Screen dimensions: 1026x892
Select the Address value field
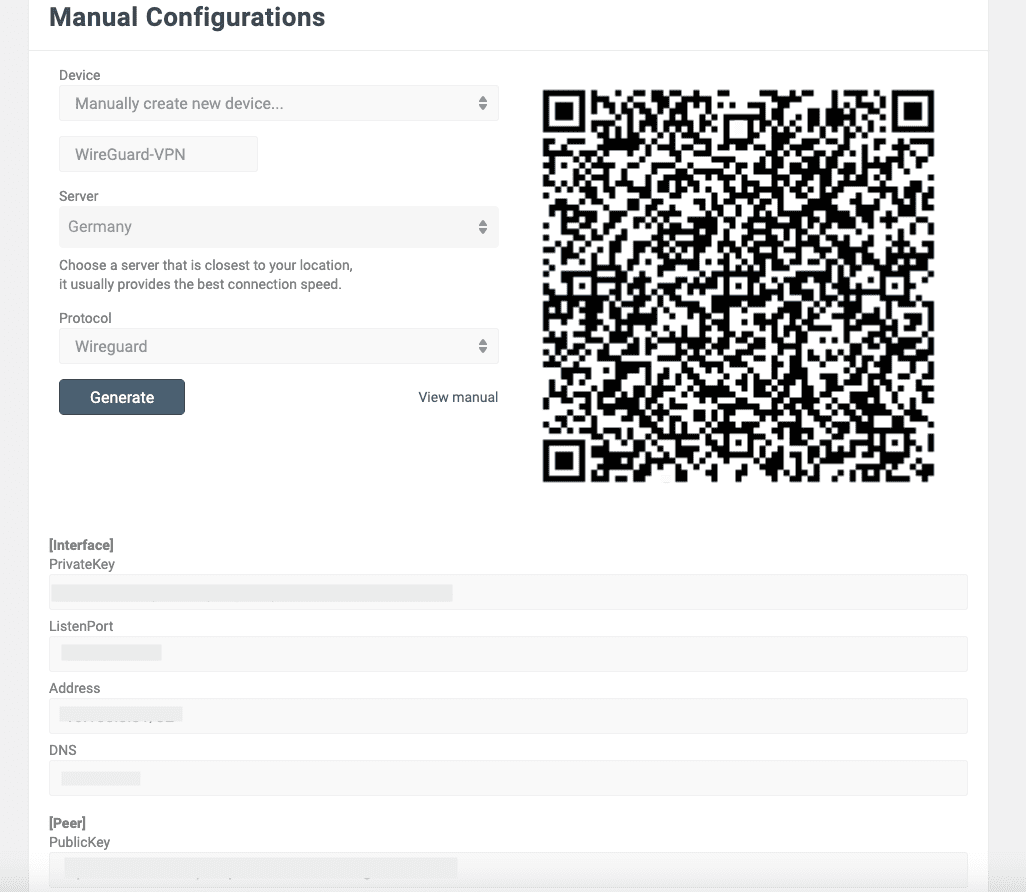508,716
